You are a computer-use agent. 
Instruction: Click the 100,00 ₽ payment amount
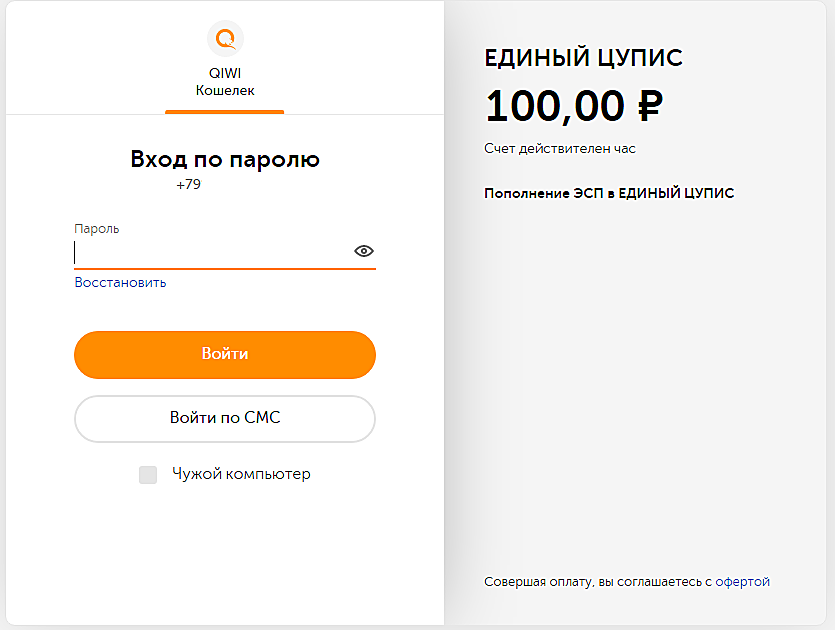tap(574, 106)
